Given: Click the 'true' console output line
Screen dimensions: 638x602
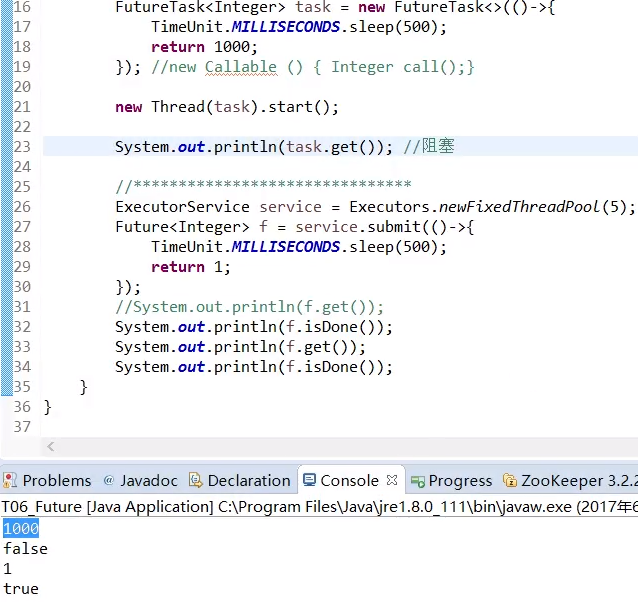Looking at the screenshot, I should (21, 589).
